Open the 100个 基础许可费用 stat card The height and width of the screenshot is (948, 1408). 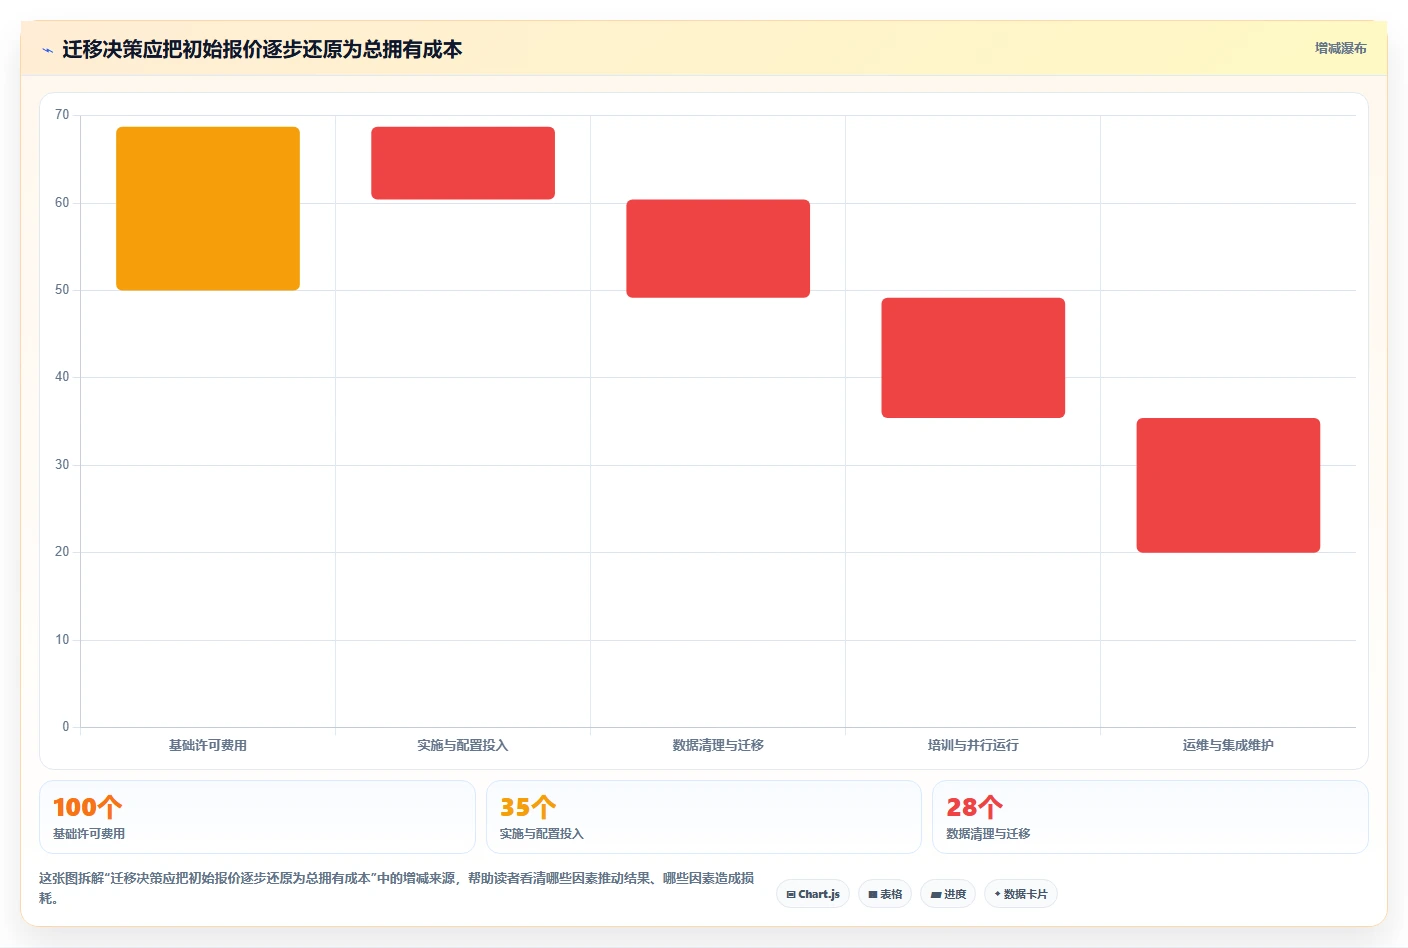[257, 817]
